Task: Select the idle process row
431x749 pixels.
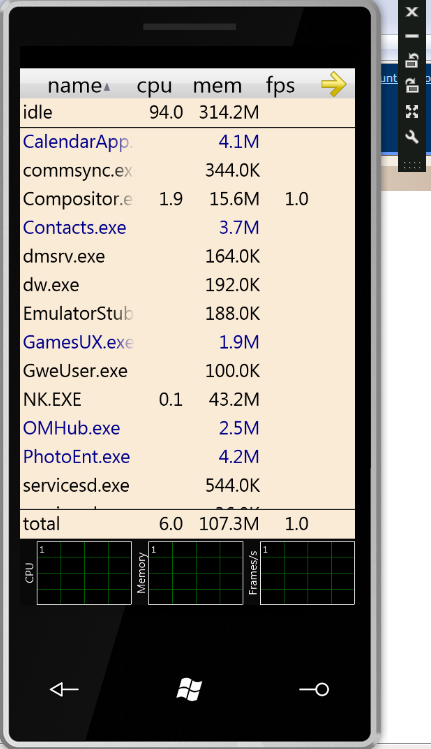Action: (x=187, y=113)
